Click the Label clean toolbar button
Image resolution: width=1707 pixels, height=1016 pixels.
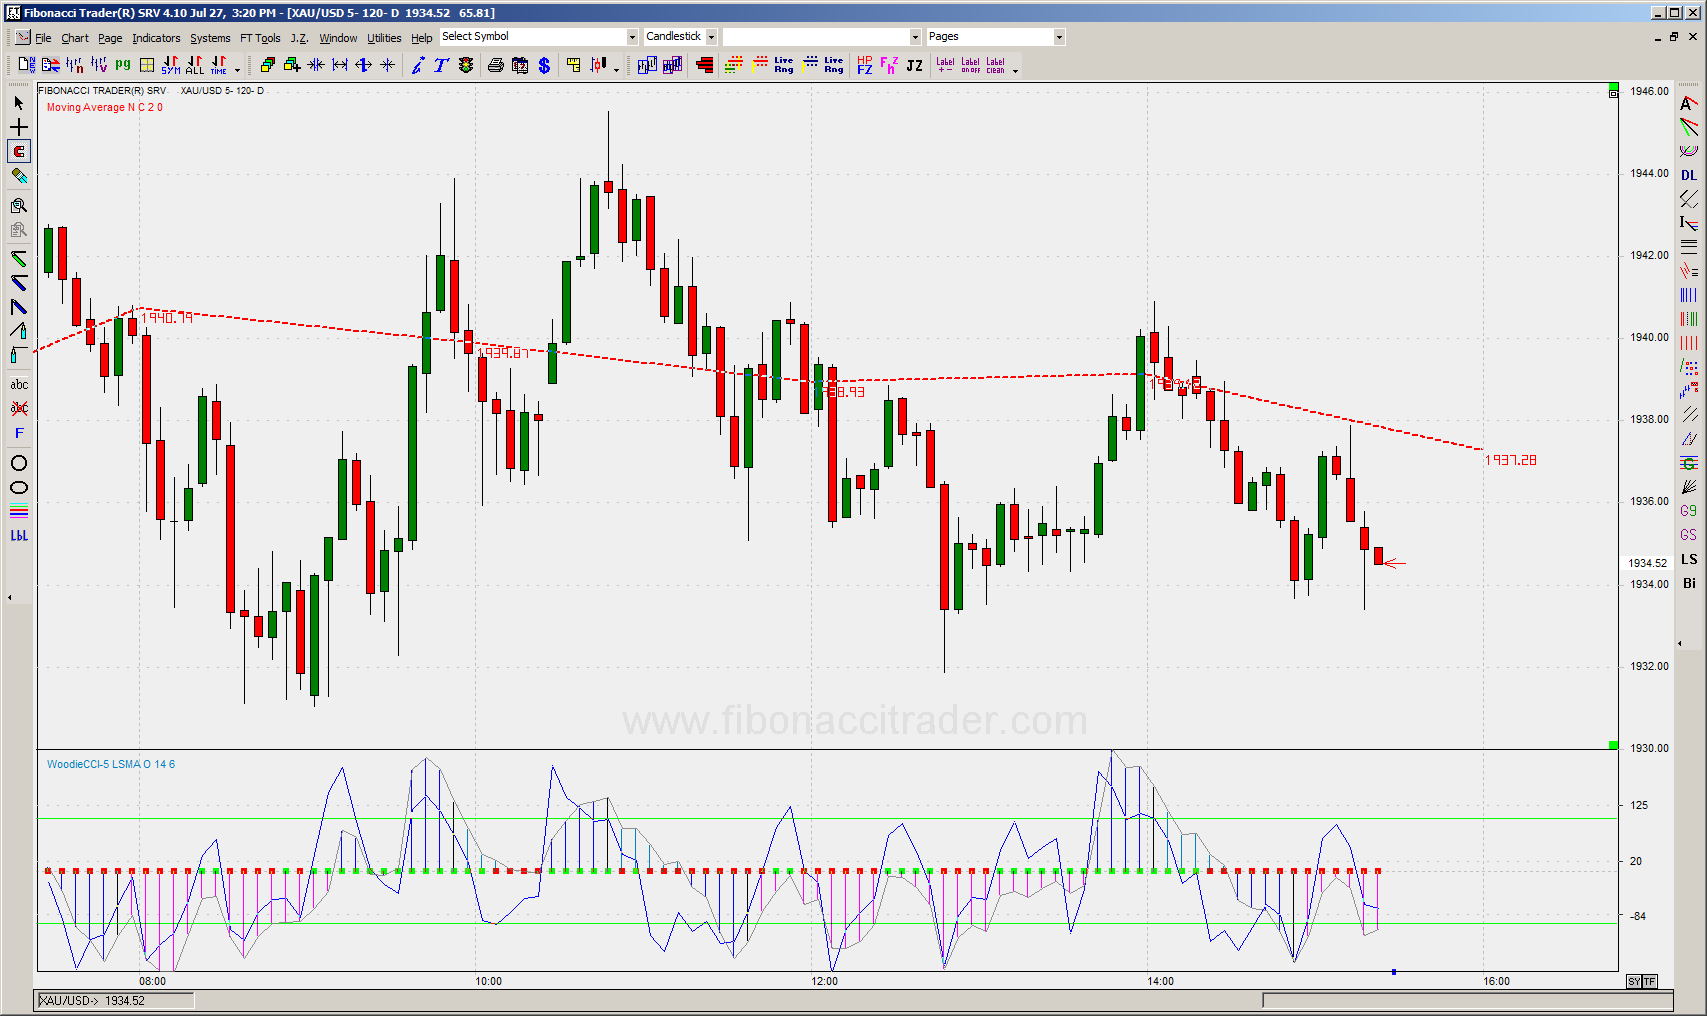pos(995,65)
